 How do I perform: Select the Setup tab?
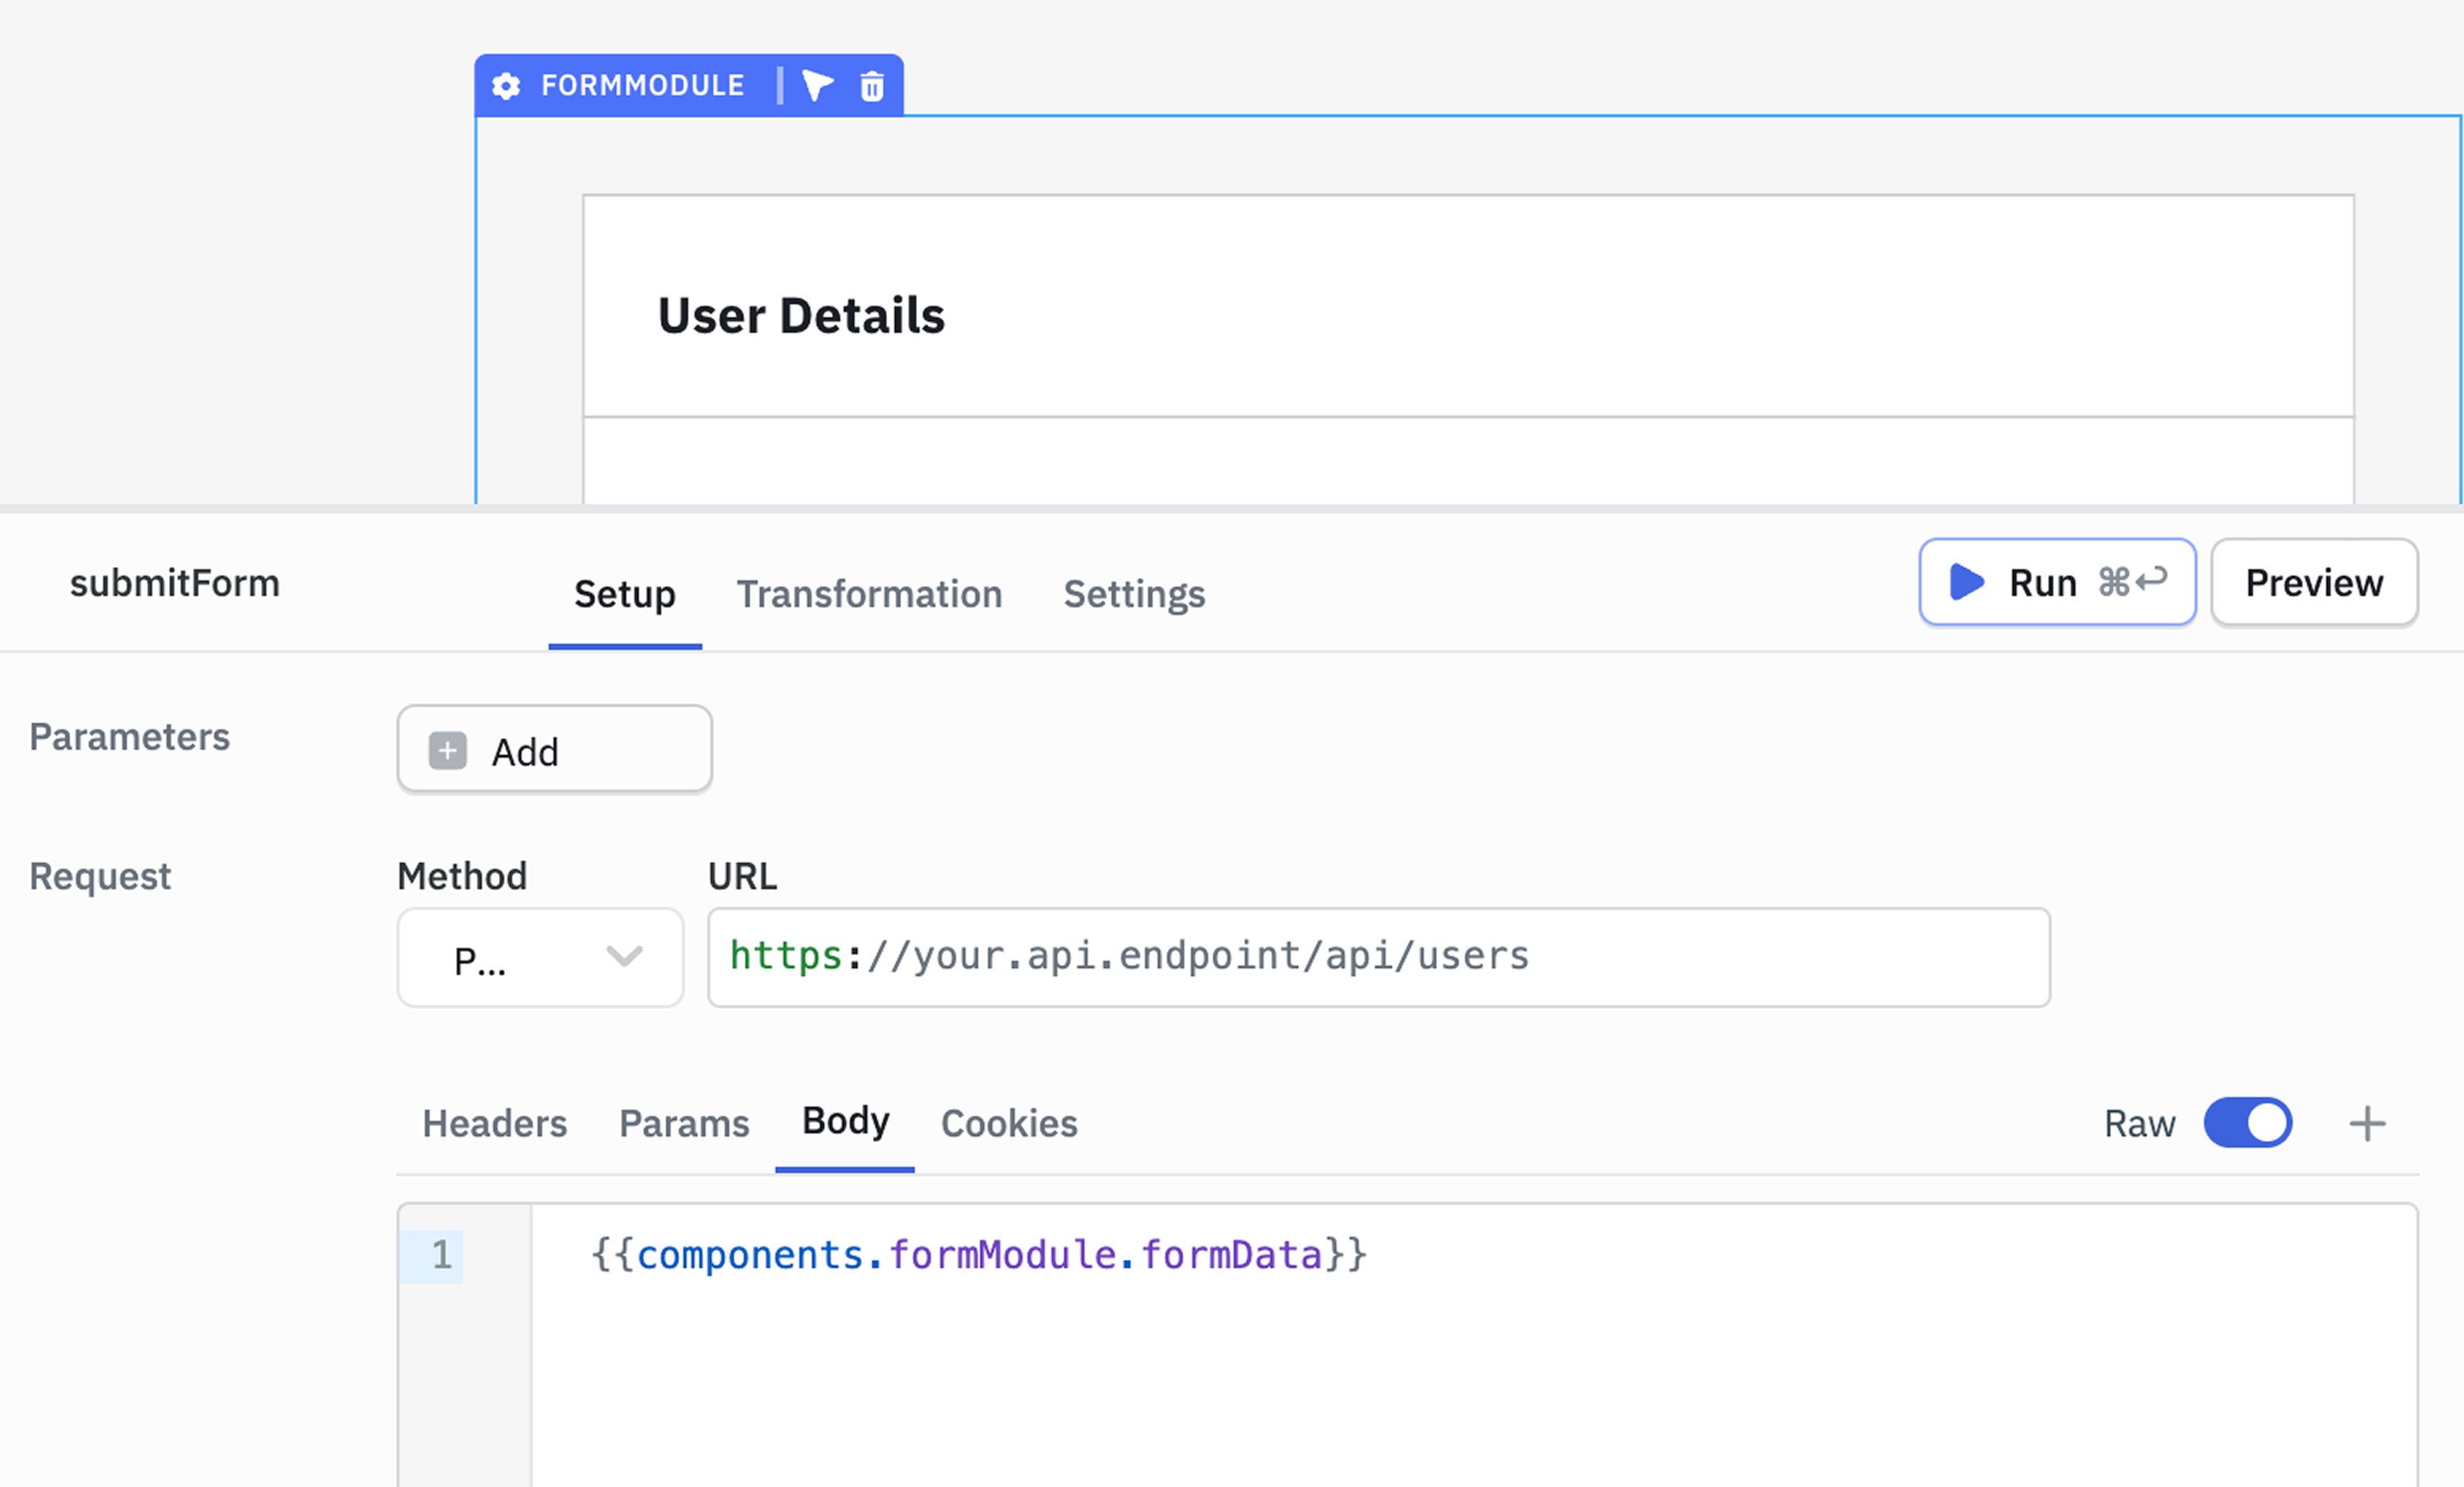(624, 594)
